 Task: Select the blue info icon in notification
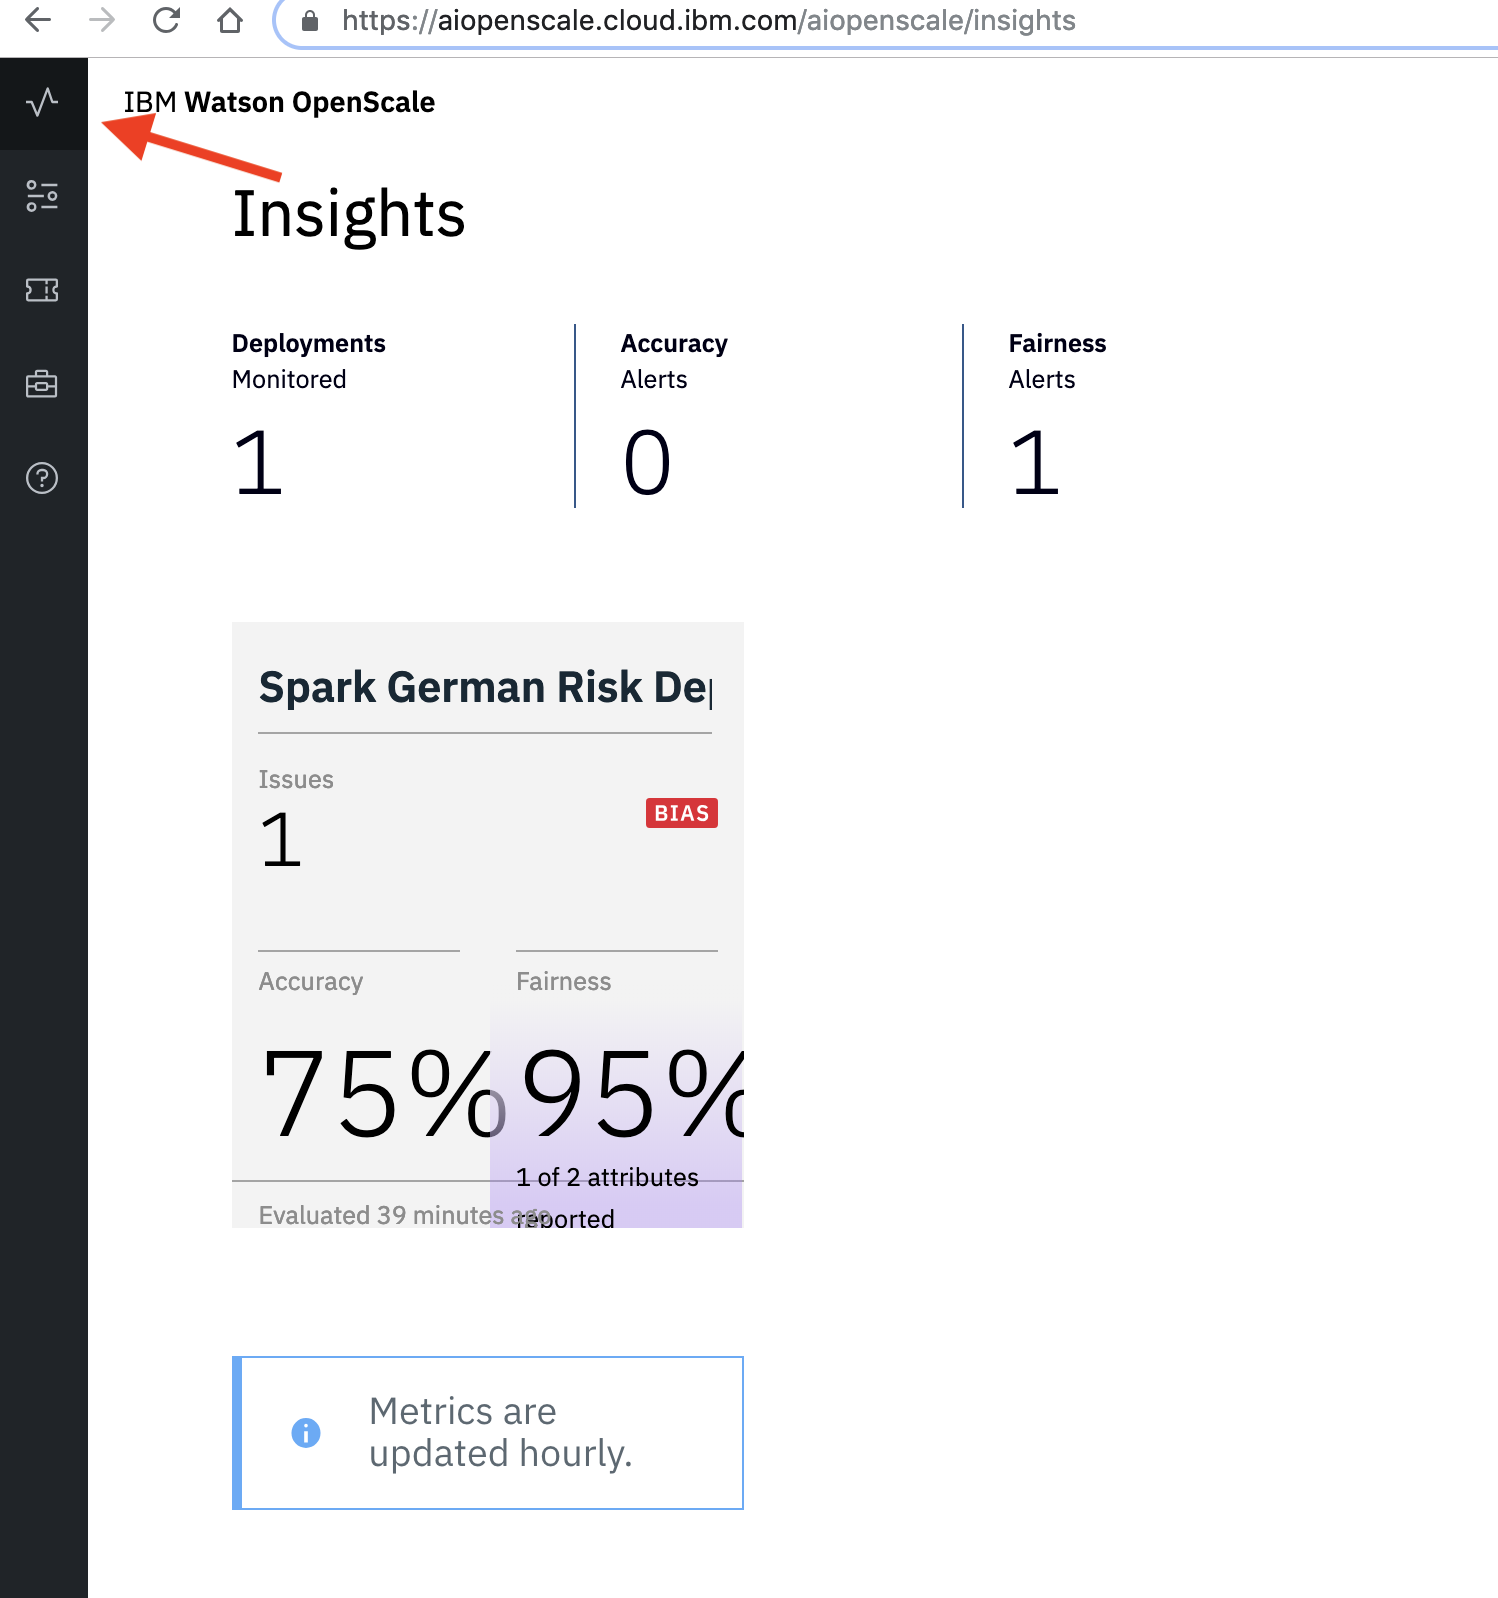coord(306,1433)
